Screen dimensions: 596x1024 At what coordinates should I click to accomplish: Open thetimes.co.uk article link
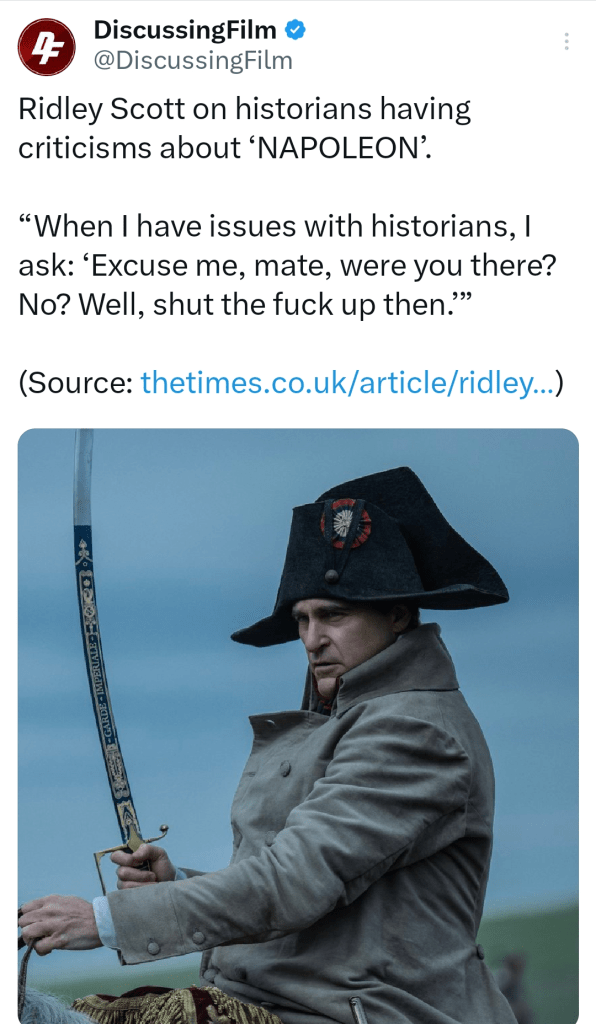point(347,382)
